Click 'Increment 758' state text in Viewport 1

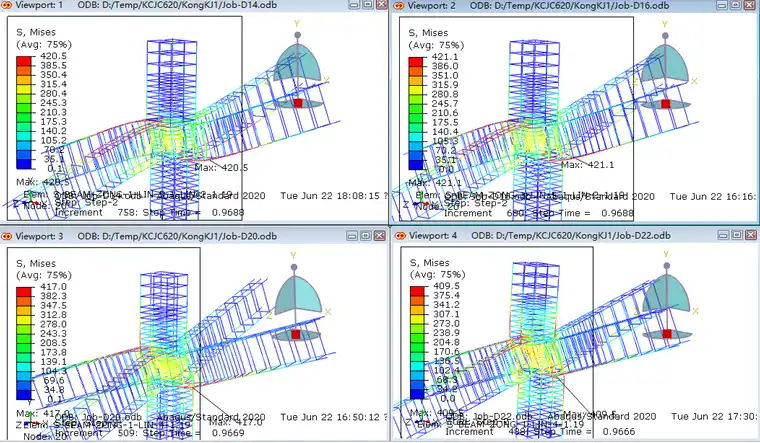click(x=97, y=212)
